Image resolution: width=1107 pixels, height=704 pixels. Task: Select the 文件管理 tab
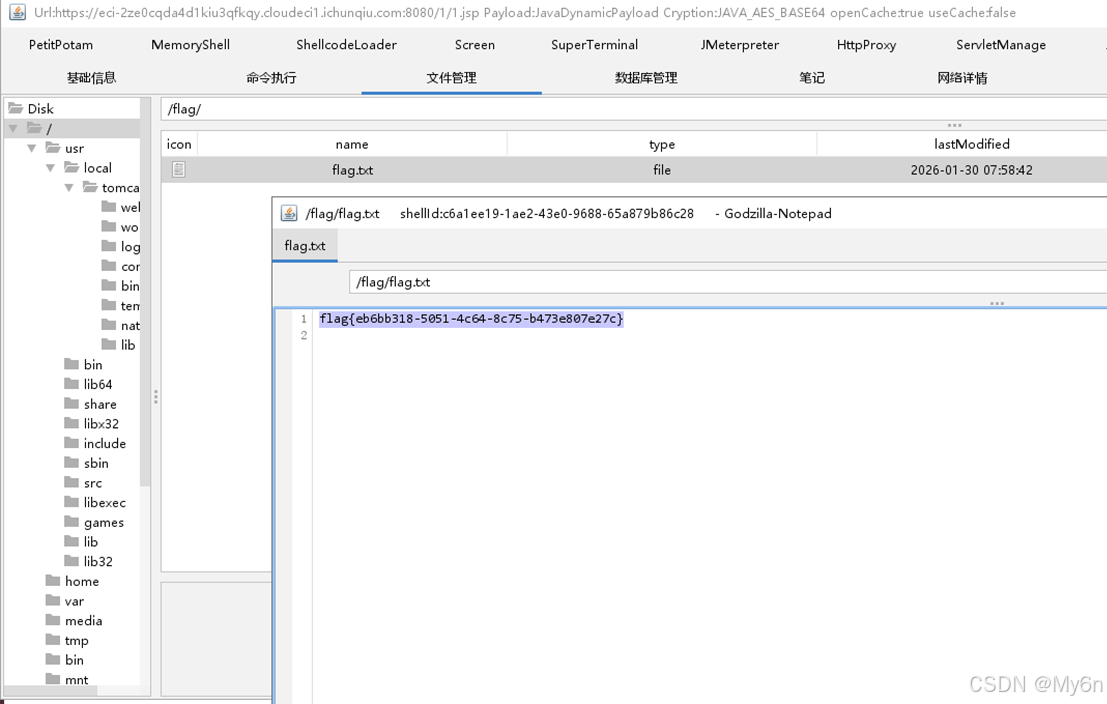click(451, 78)
